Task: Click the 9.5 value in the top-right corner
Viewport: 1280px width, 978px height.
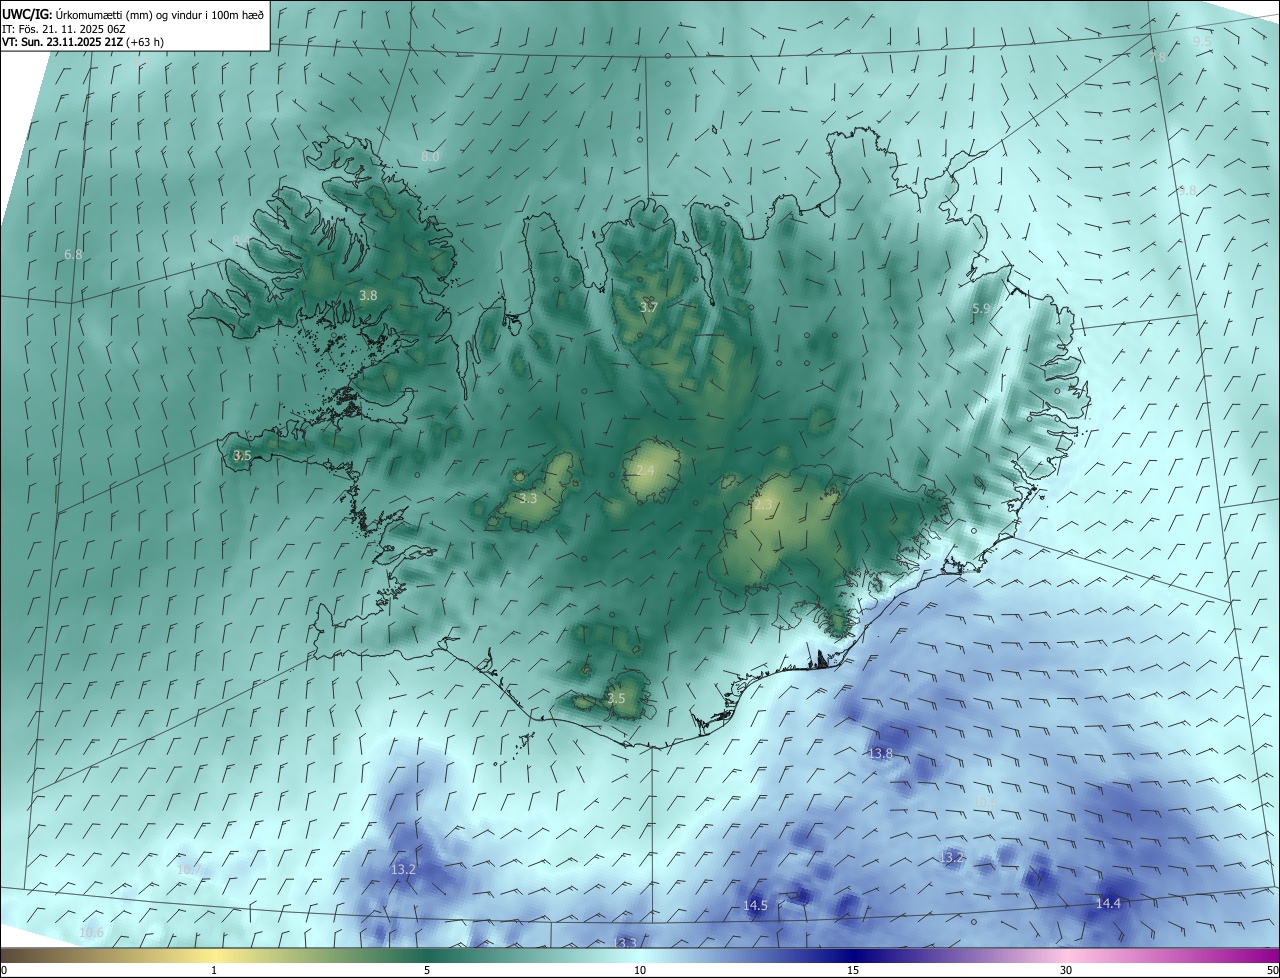Action: click(x=1202, y=40)
